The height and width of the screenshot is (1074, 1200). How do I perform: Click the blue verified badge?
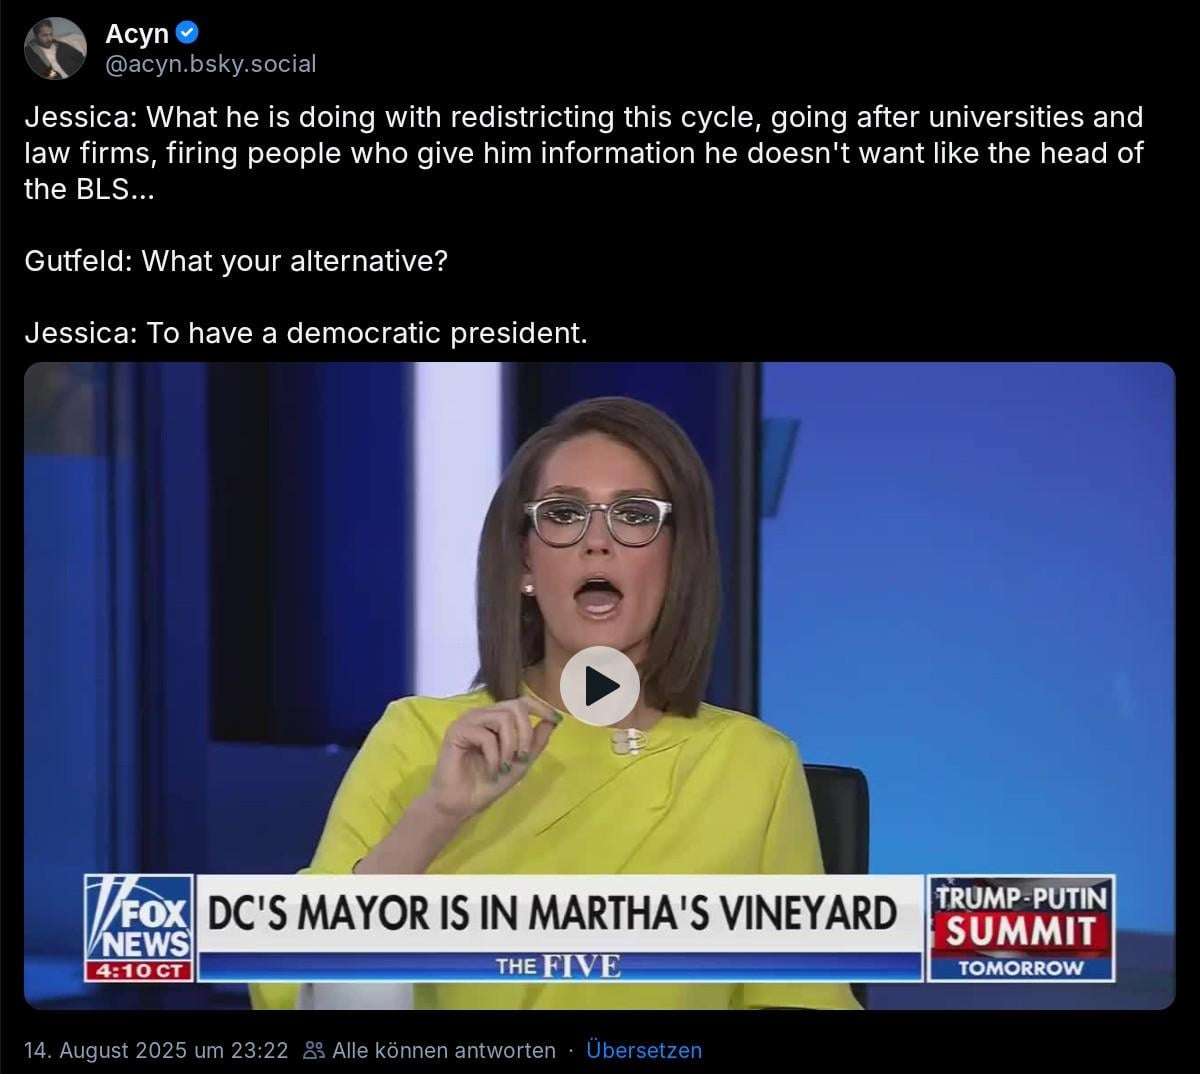(x=187, y=33)
